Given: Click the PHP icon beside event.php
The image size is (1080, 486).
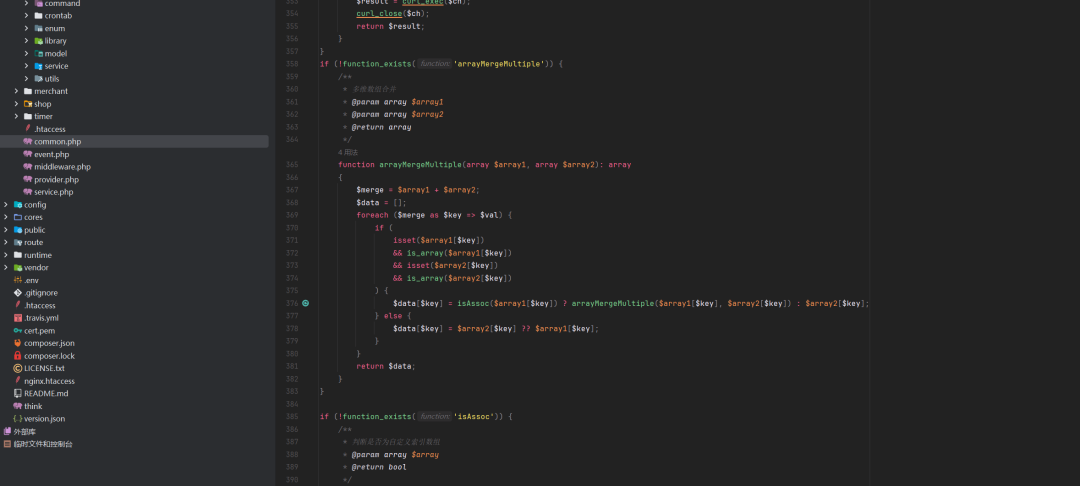Looking at the screenshot, I should [28, 154].
